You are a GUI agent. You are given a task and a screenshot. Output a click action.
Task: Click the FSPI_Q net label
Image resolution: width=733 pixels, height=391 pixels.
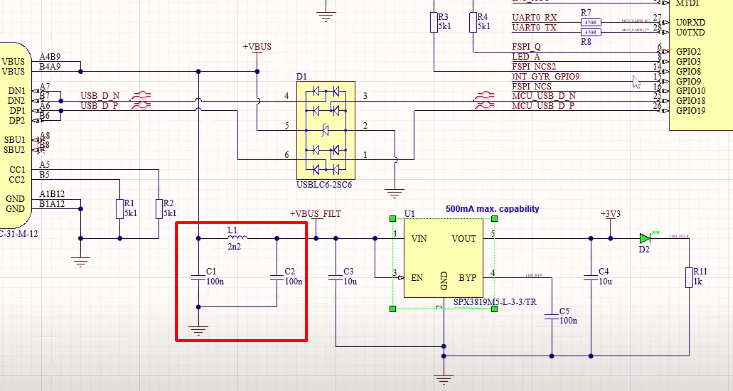click(526, 47)
